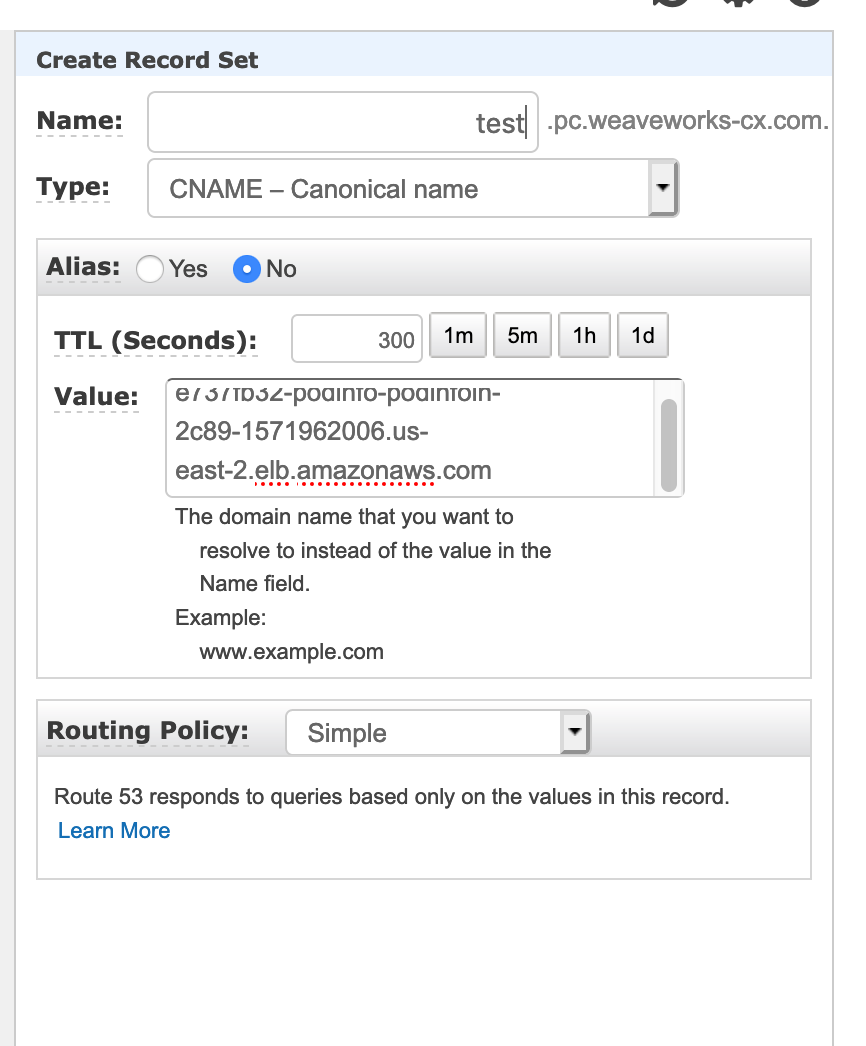
Task: Open the Learn More link
Action: click(114, 831)
